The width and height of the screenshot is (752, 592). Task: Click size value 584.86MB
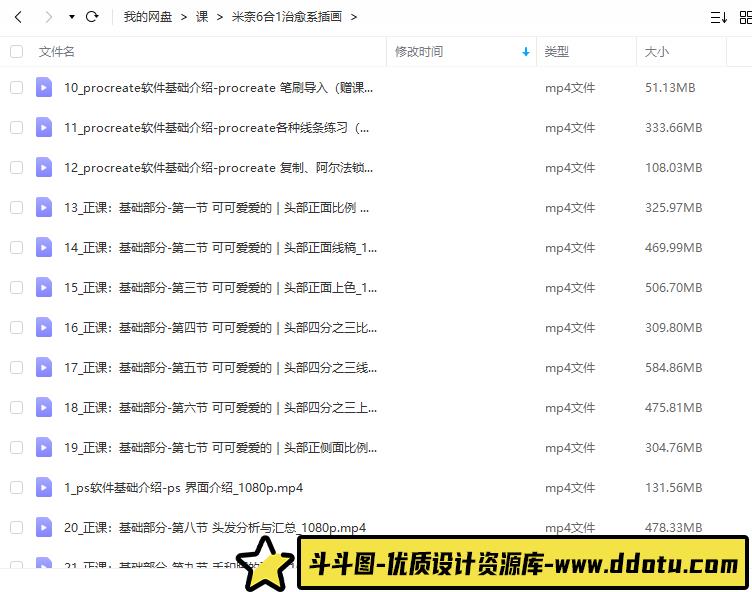pos(673,367)
